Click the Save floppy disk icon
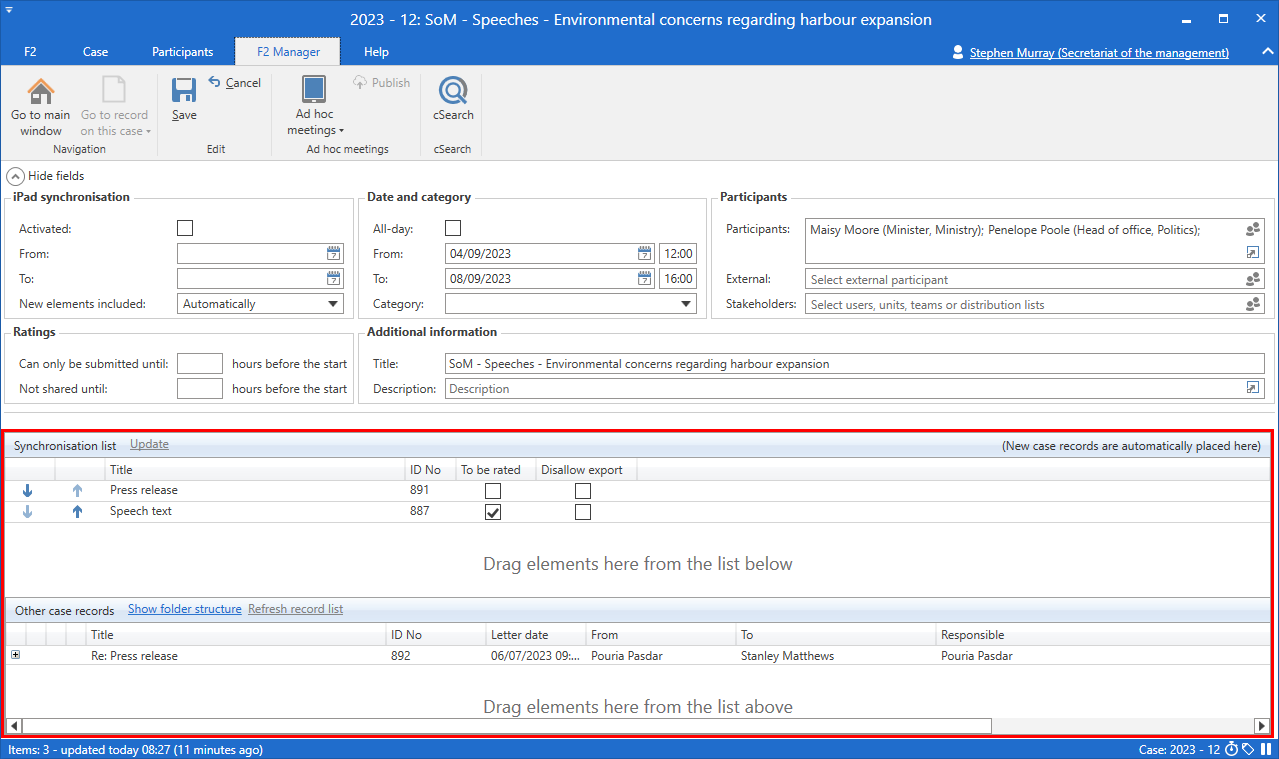 click(184, 91)
